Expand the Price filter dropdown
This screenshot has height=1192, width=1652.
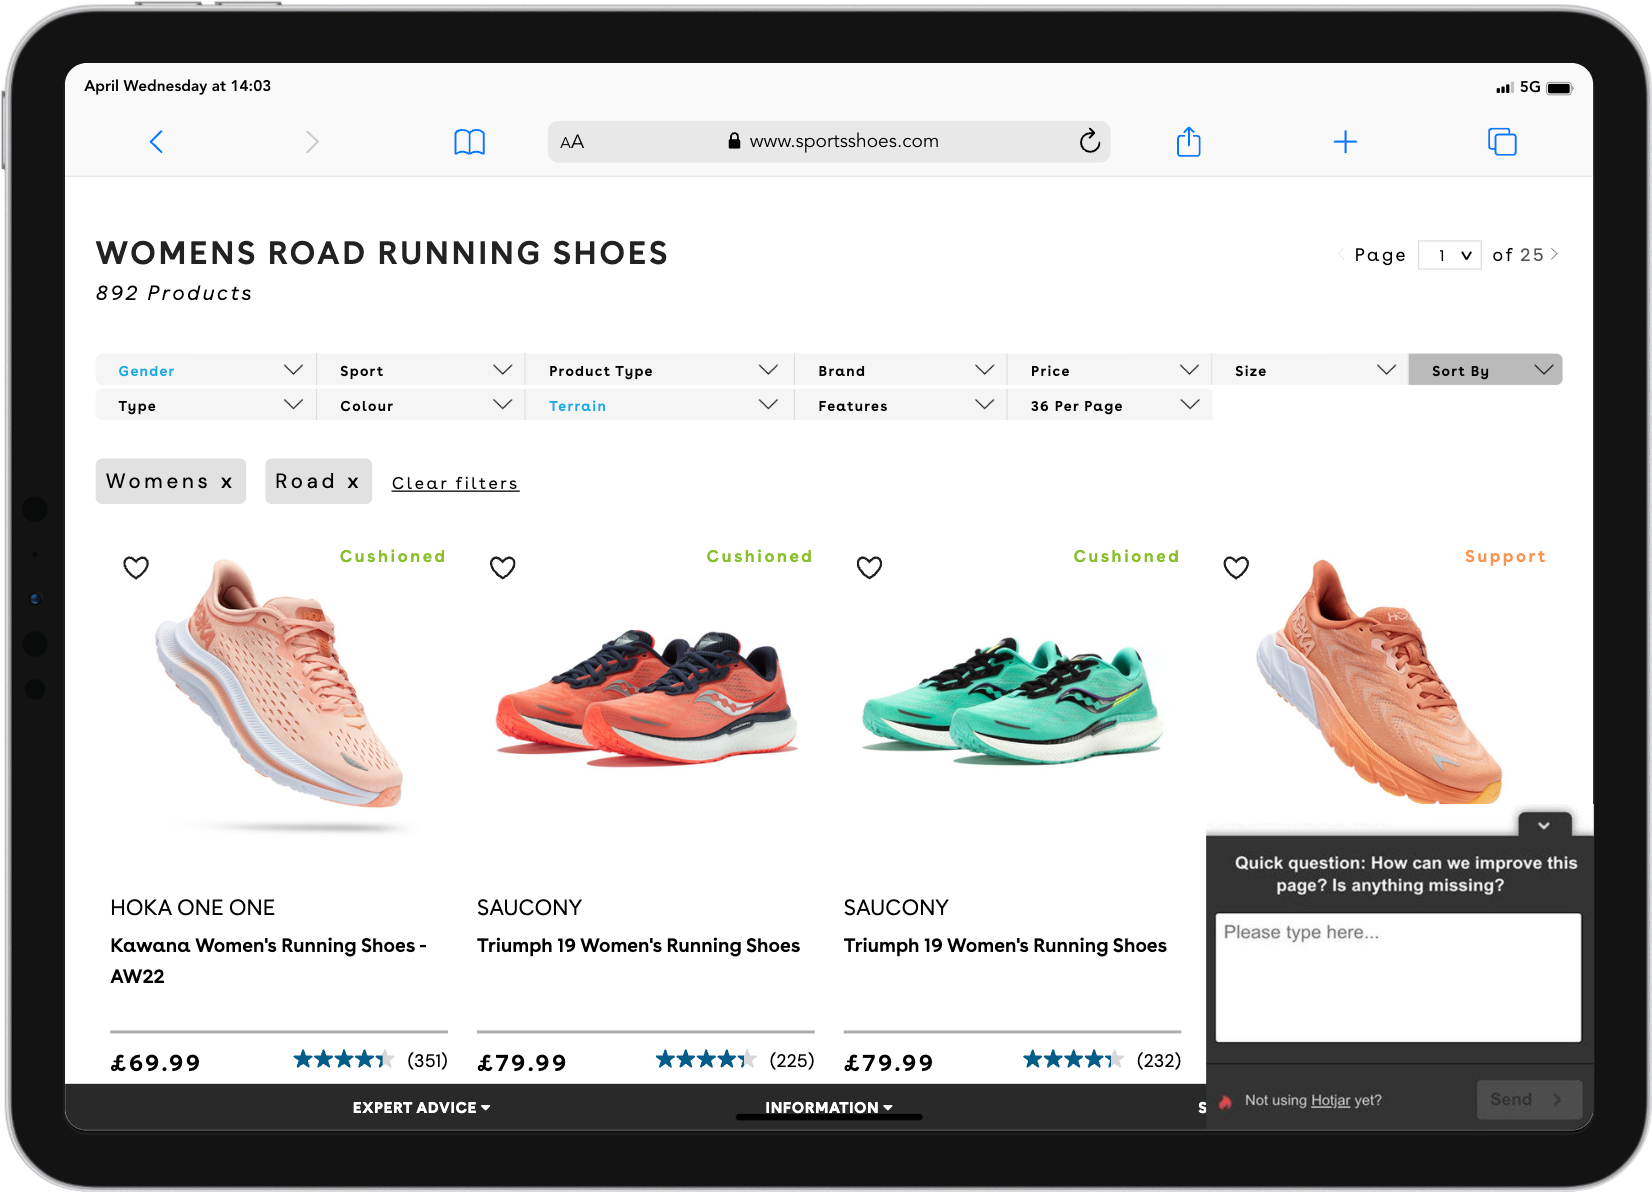(1110, 370)
